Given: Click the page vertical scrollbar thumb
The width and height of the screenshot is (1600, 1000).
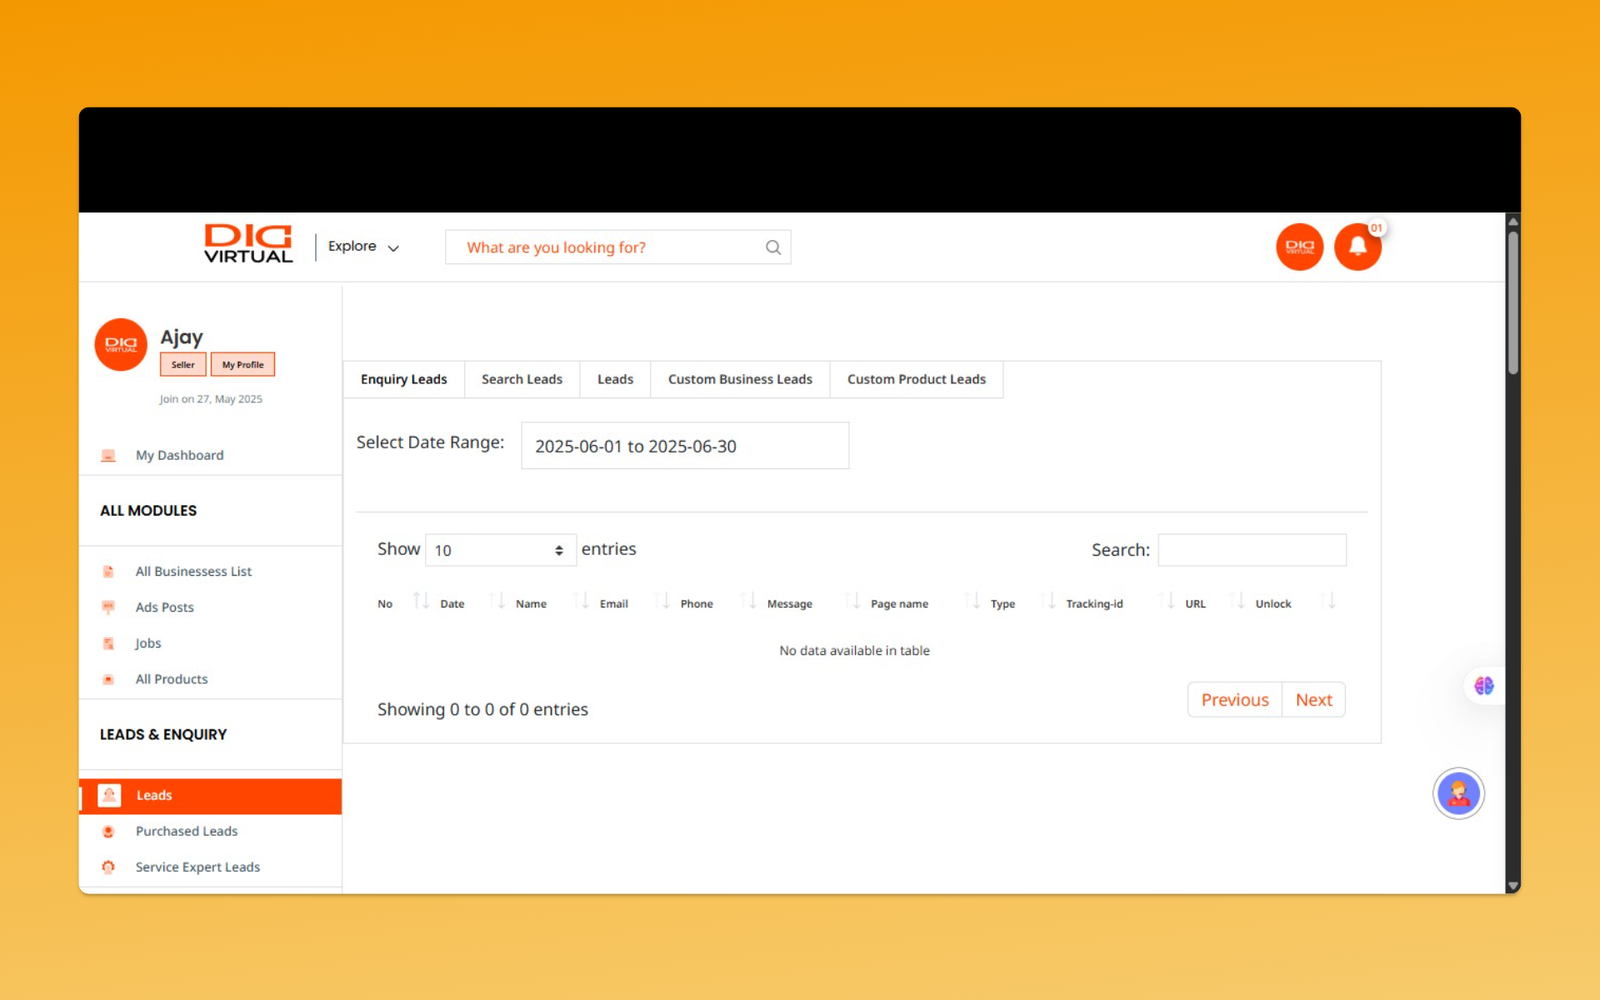Looking at the screenshot, I should pos(1513,303).
